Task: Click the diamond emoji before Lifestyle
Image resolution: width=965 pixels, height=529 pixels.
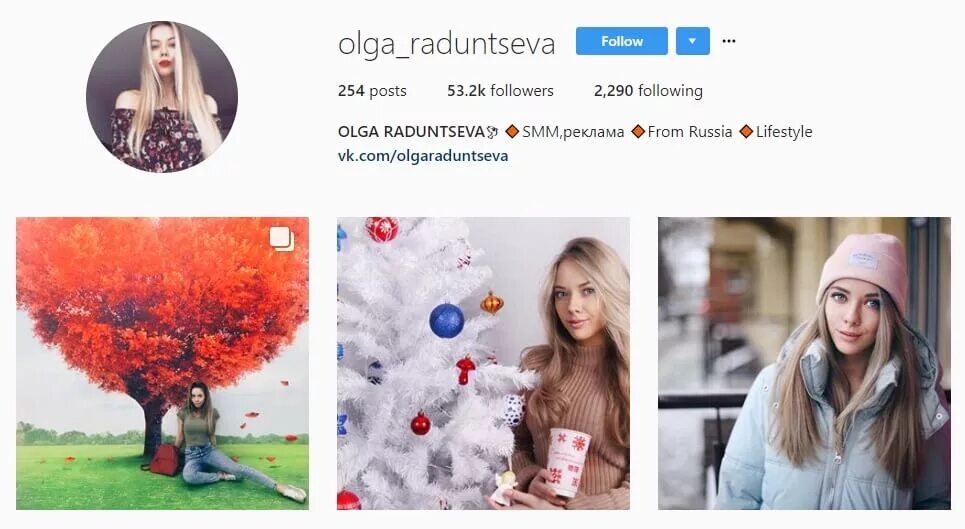Action: point(747,132)
